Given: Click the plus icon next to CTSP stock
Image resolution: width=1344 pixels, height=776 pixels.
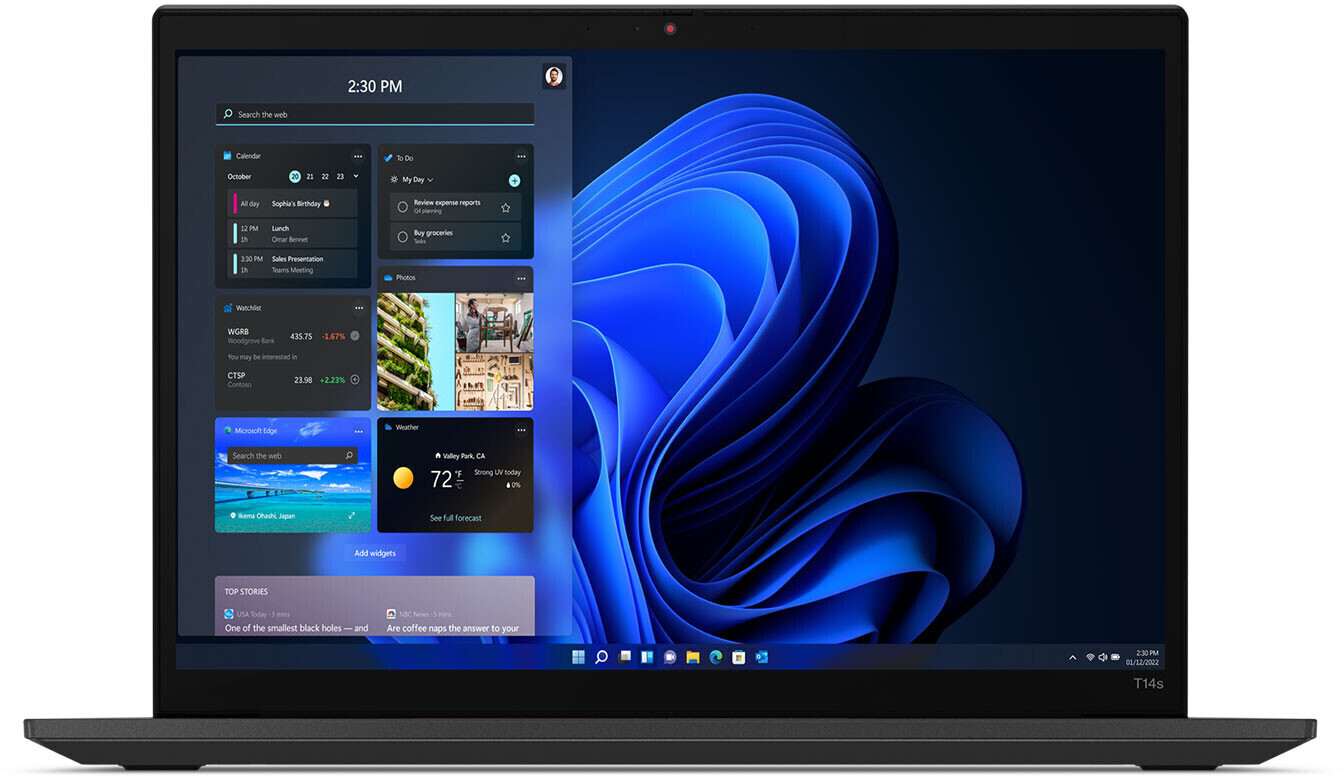Looking at the screenshot, I should [x=354, y=380].
